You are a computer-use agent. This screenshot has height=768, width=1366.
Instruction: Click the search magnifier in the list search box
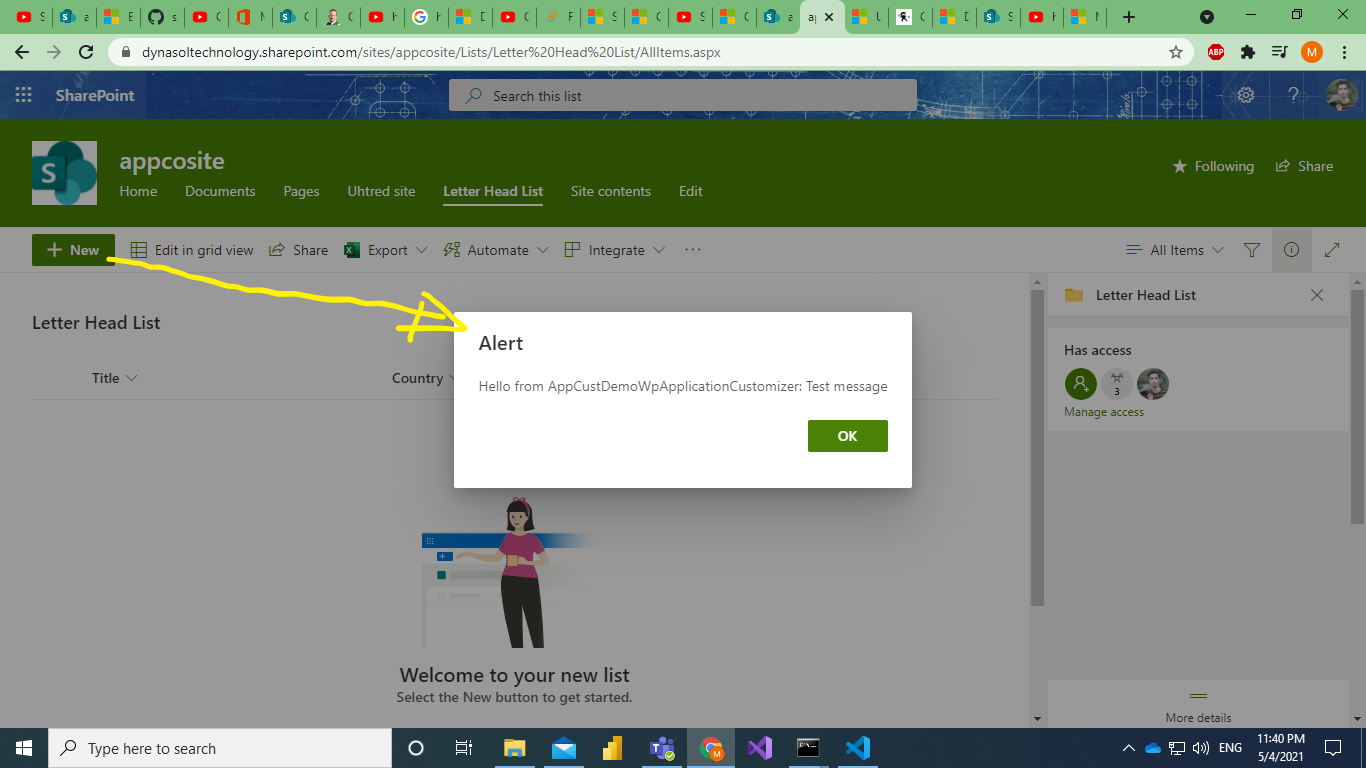472,95
